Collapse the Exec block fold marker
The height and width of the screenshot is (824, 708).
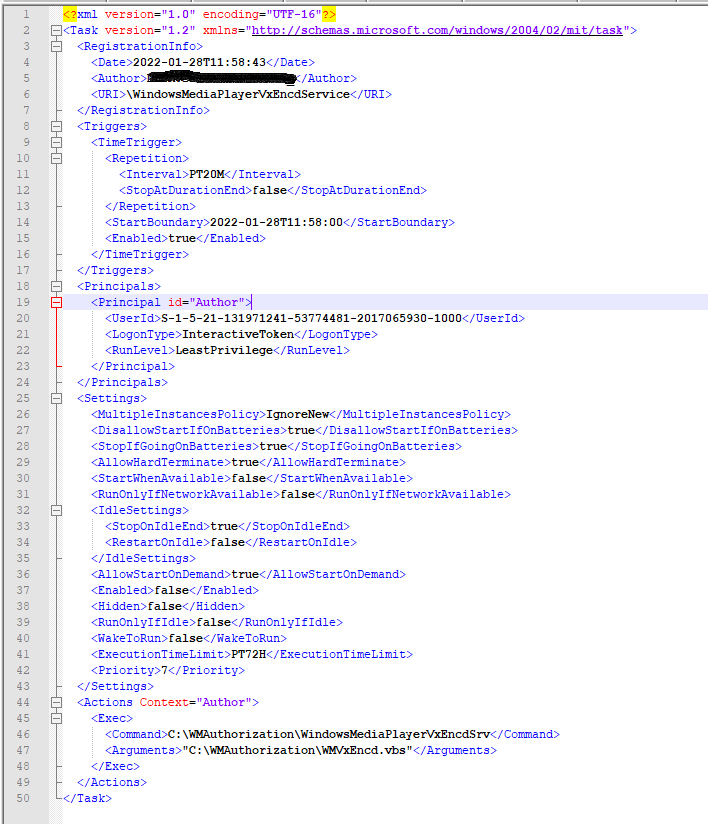(x=57, y=718)
